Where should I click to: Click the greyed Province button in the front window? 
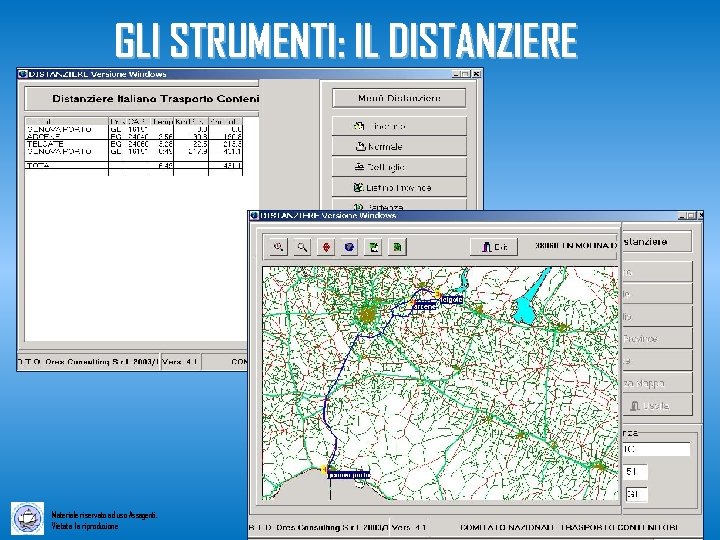(657, 338)
